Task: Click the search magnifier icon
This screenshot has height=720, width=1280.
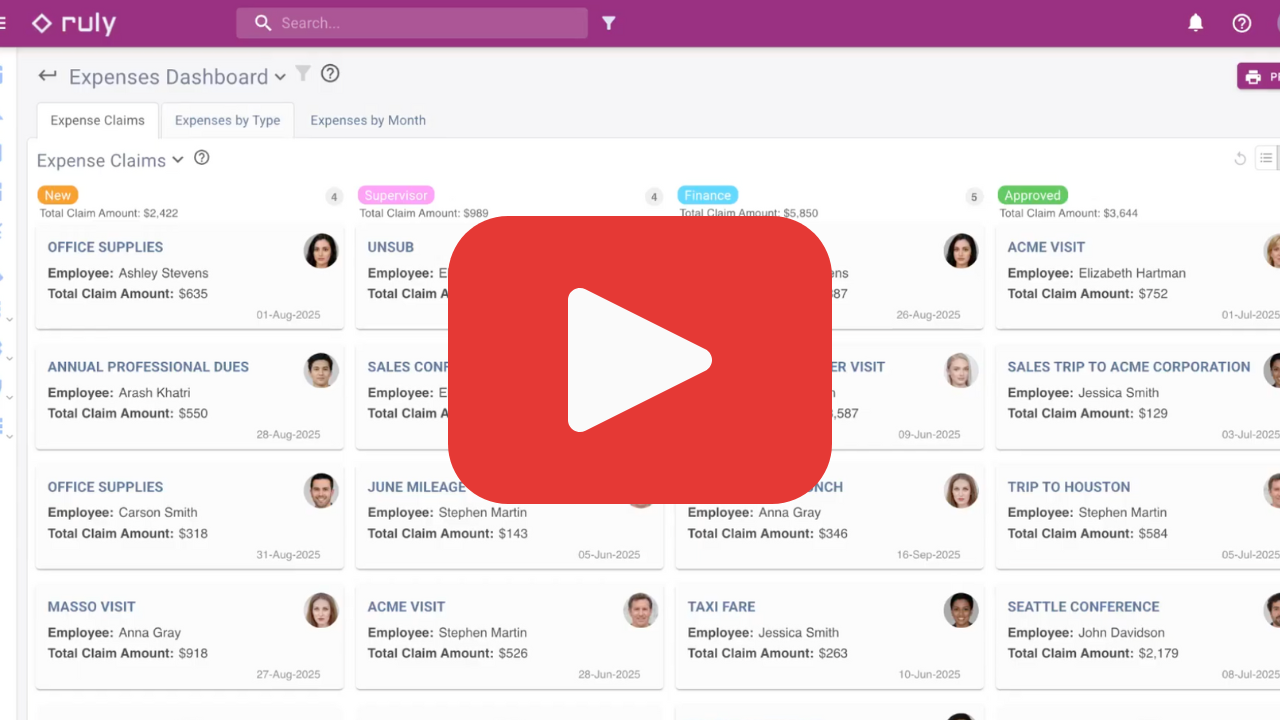Action: click(263, 22)
